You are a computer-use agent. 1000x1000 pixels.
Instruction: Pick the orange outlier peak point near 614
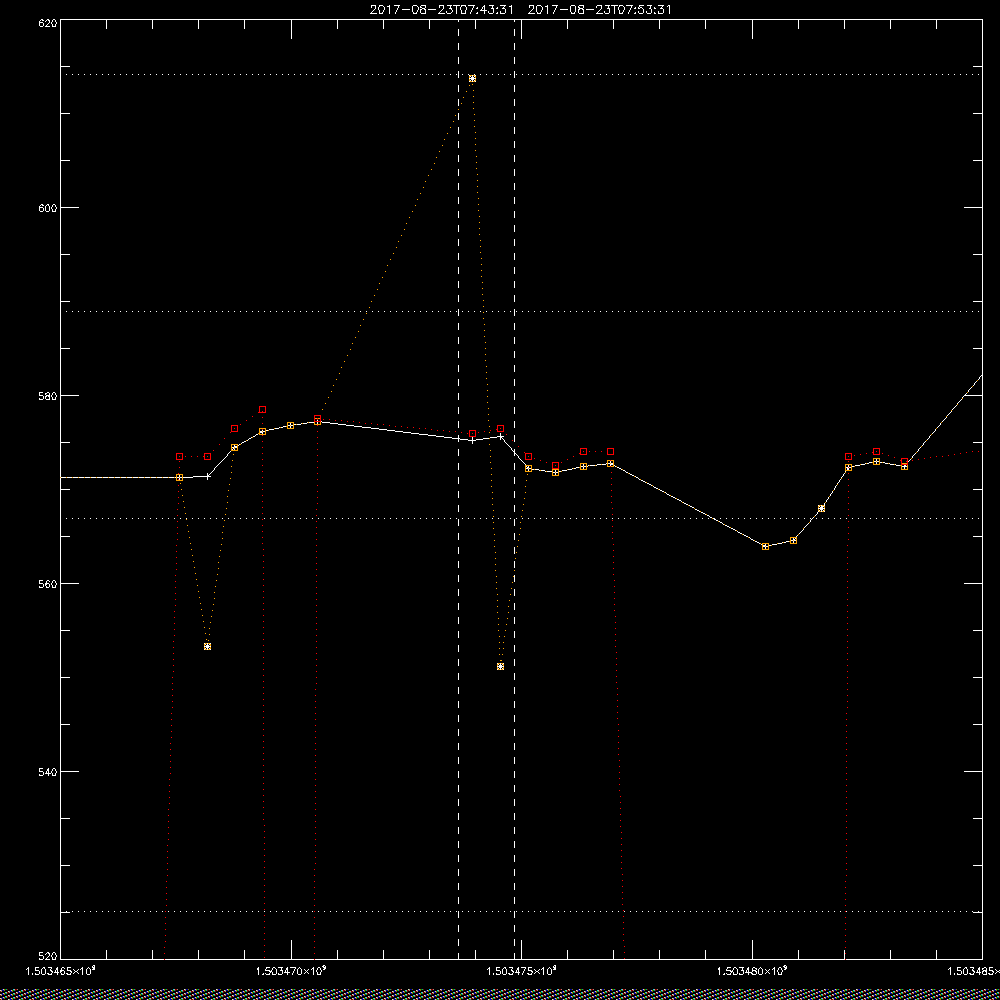(473, 78)
